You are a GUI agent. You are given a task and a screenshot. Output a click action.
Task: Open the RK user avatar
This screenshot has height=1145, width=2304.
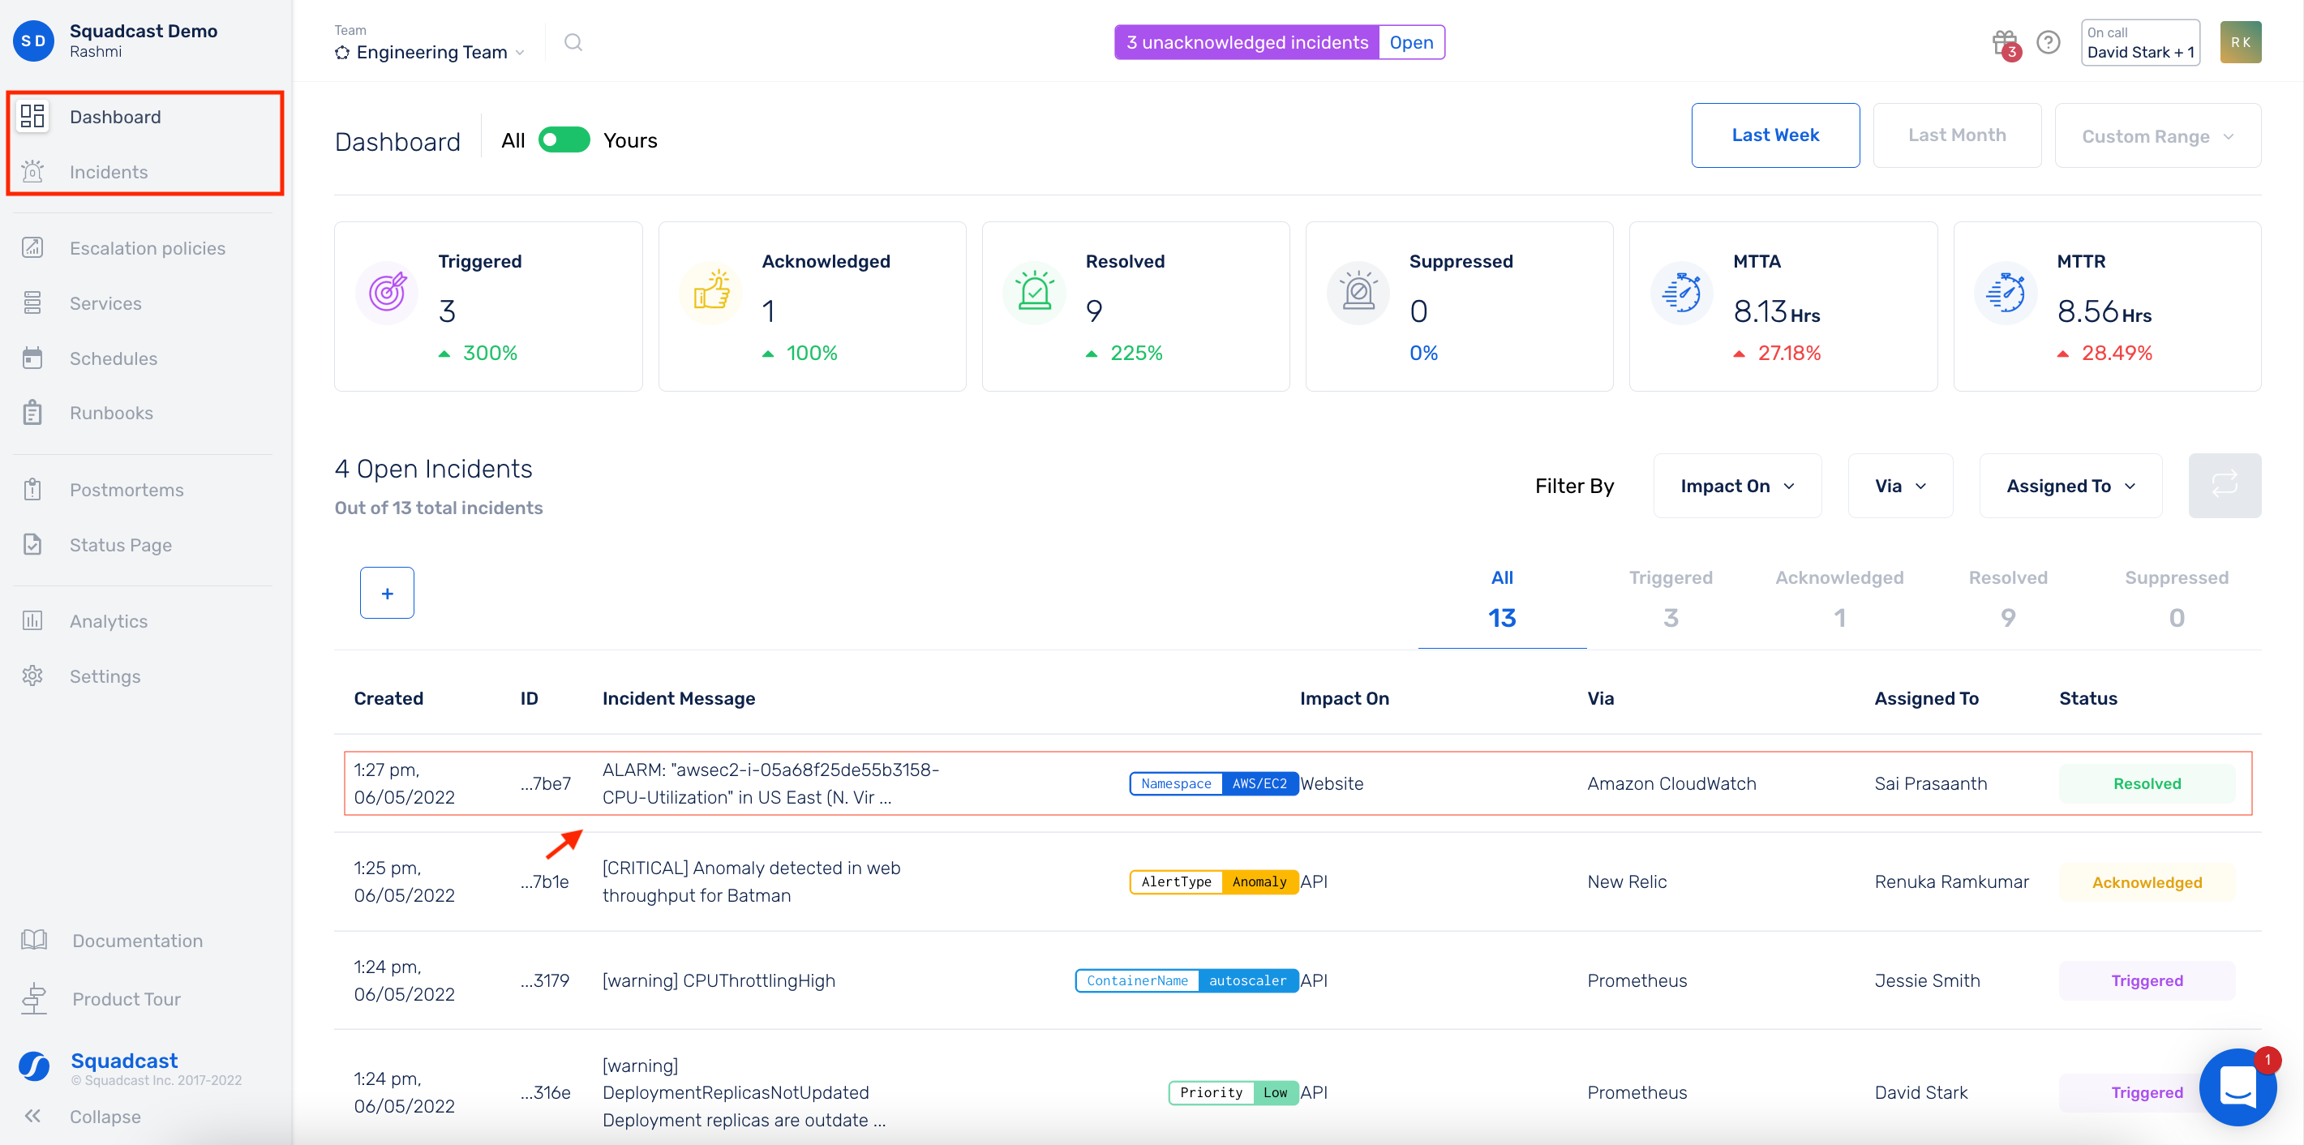(2241, 42)
